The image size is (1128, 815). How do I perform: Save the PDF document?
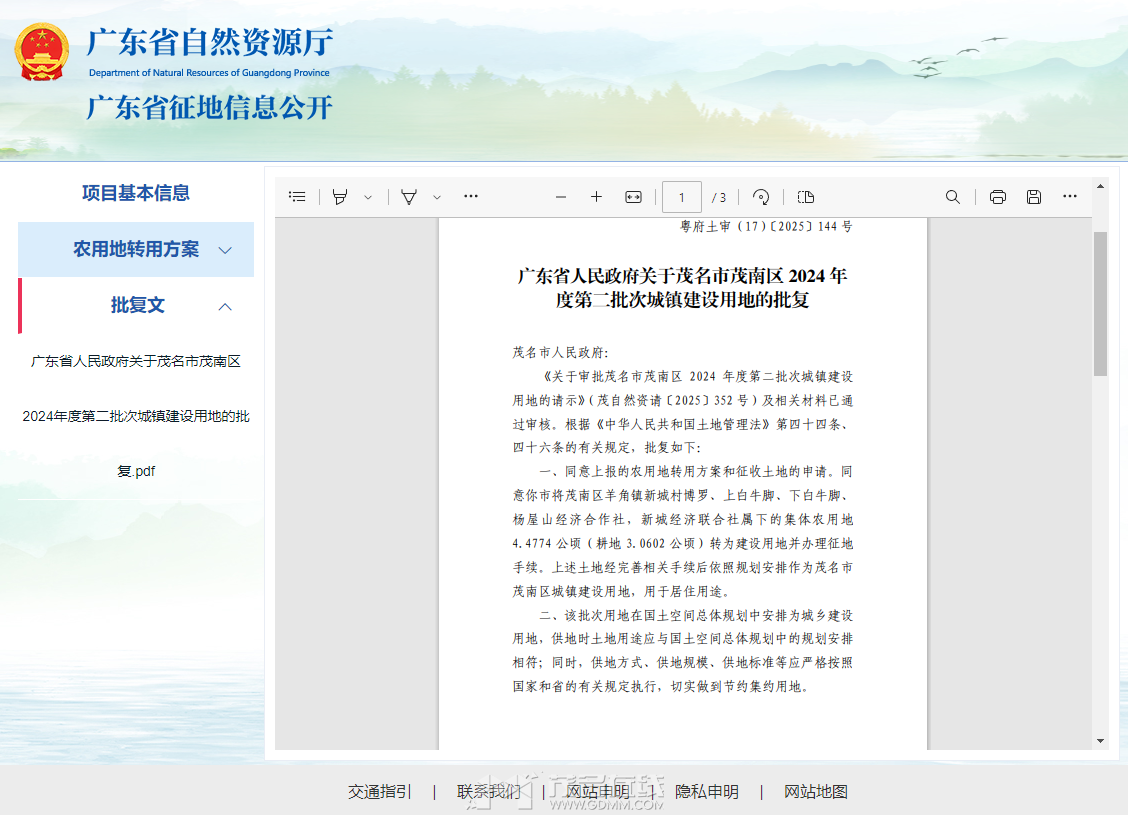tap(1034, 197)
